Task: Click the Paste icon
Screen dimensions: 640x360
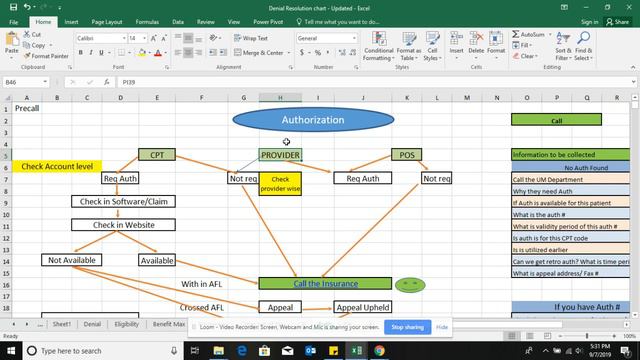Action: pyautogui.click(x=12, y=39)
